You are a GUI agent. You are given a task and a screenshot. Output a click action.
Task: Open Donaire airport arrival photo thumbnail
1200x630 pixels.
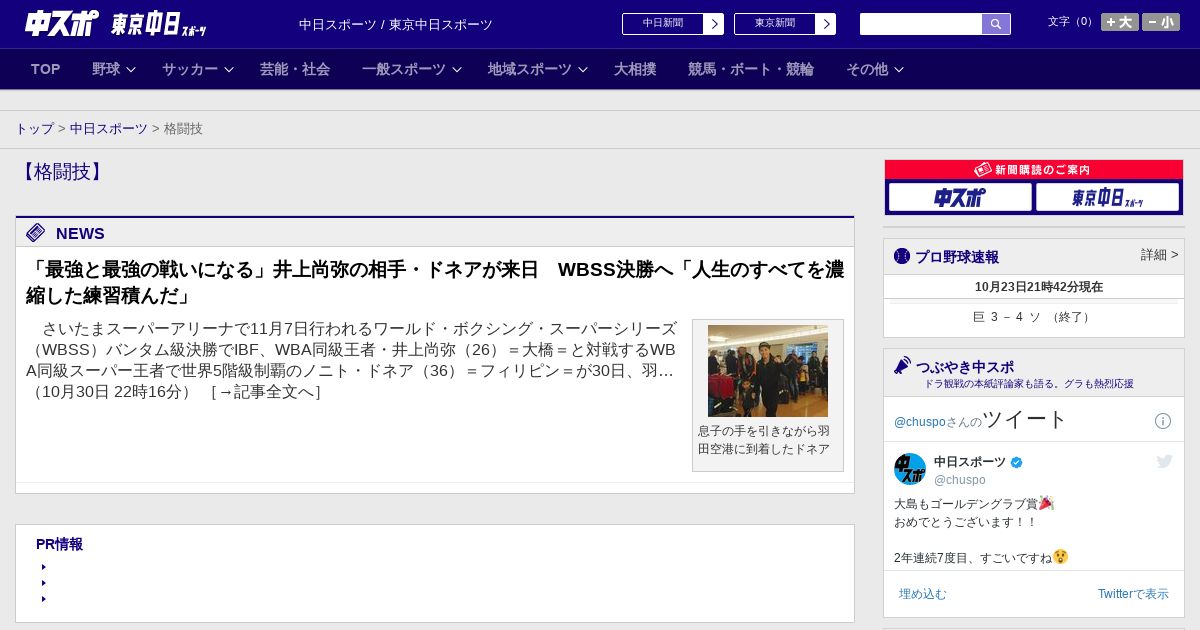pyautogui.click(x=768, y=371)
